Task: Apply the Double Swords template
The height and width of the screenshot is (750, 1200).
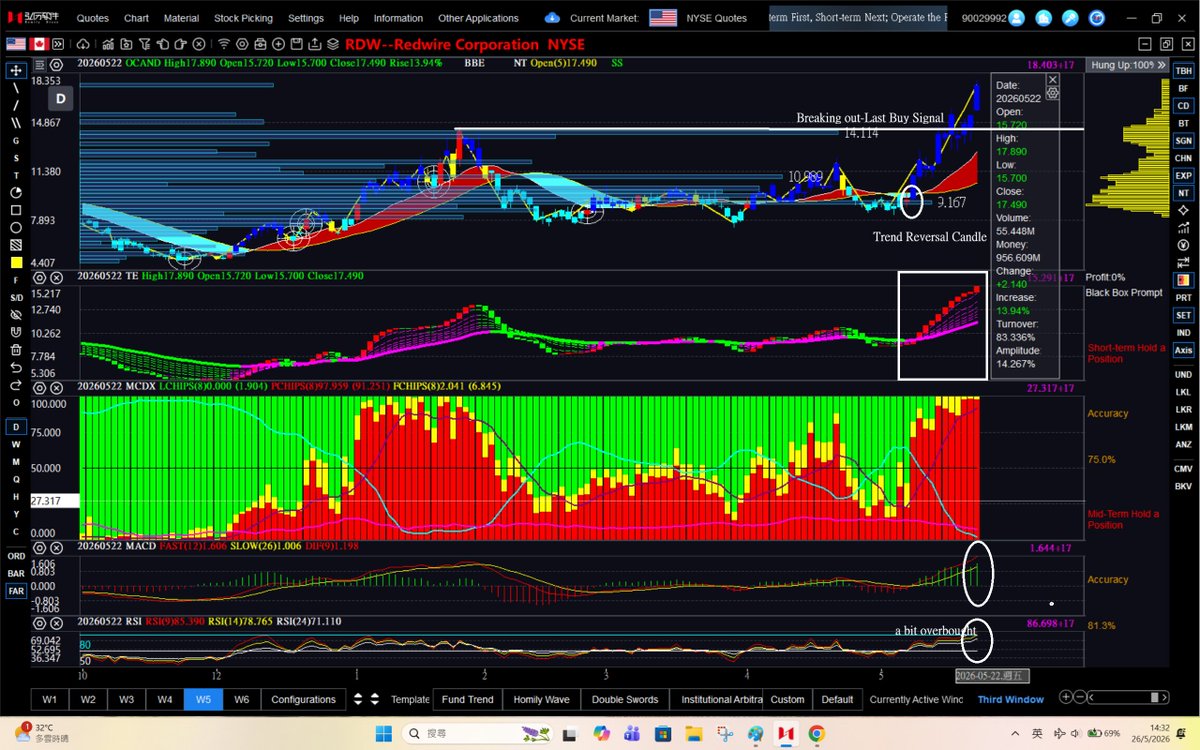Action: click(x=625, y=699)
